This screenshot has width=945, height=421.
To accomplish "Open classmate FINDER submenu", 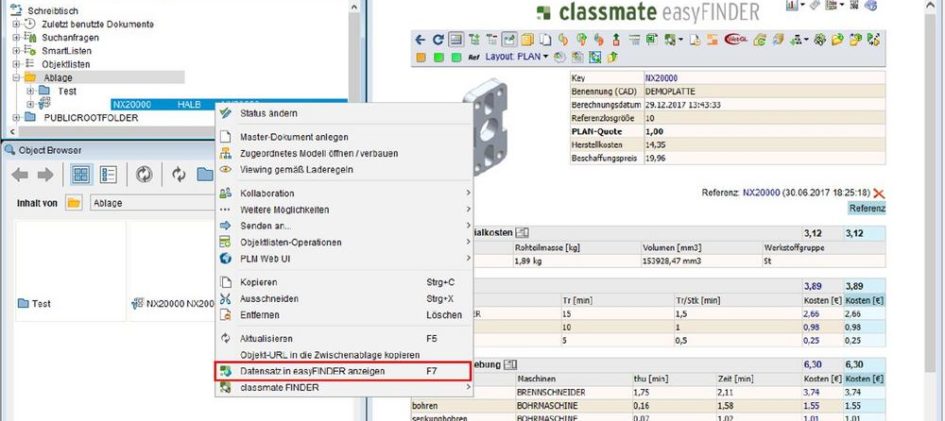I will tap(344, 388).
